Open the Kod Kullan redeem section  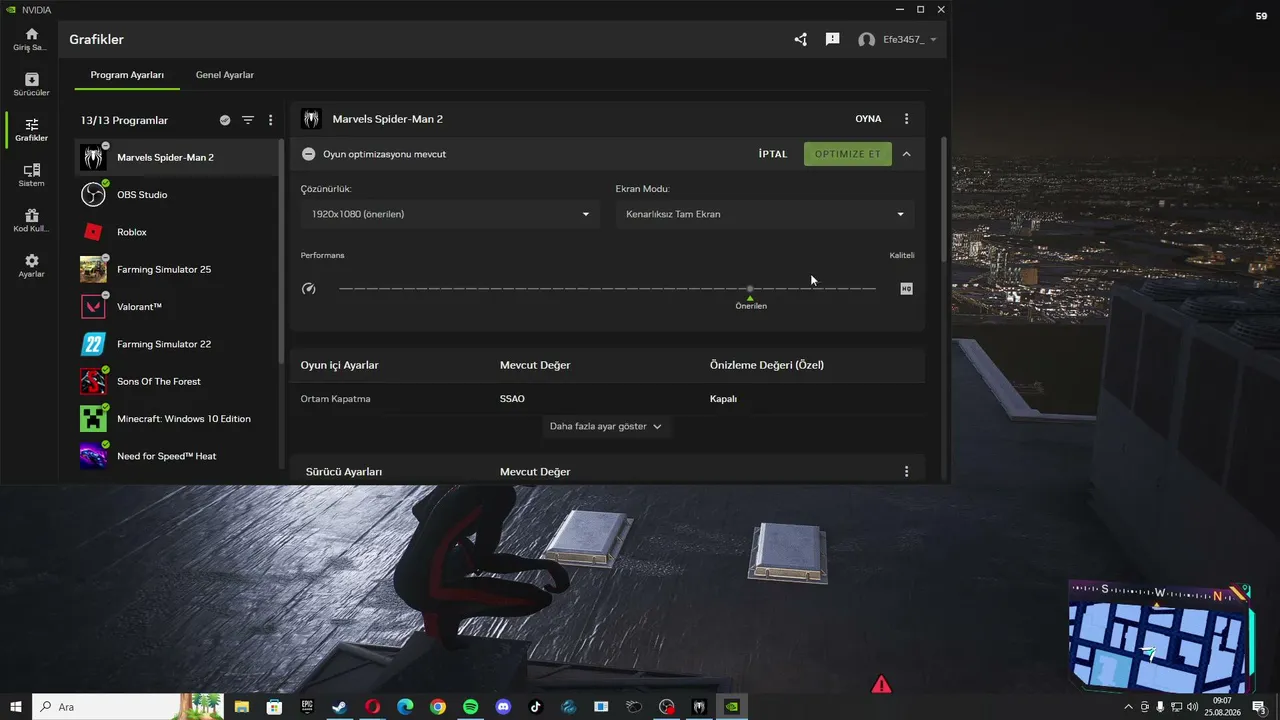coord(32,221)
